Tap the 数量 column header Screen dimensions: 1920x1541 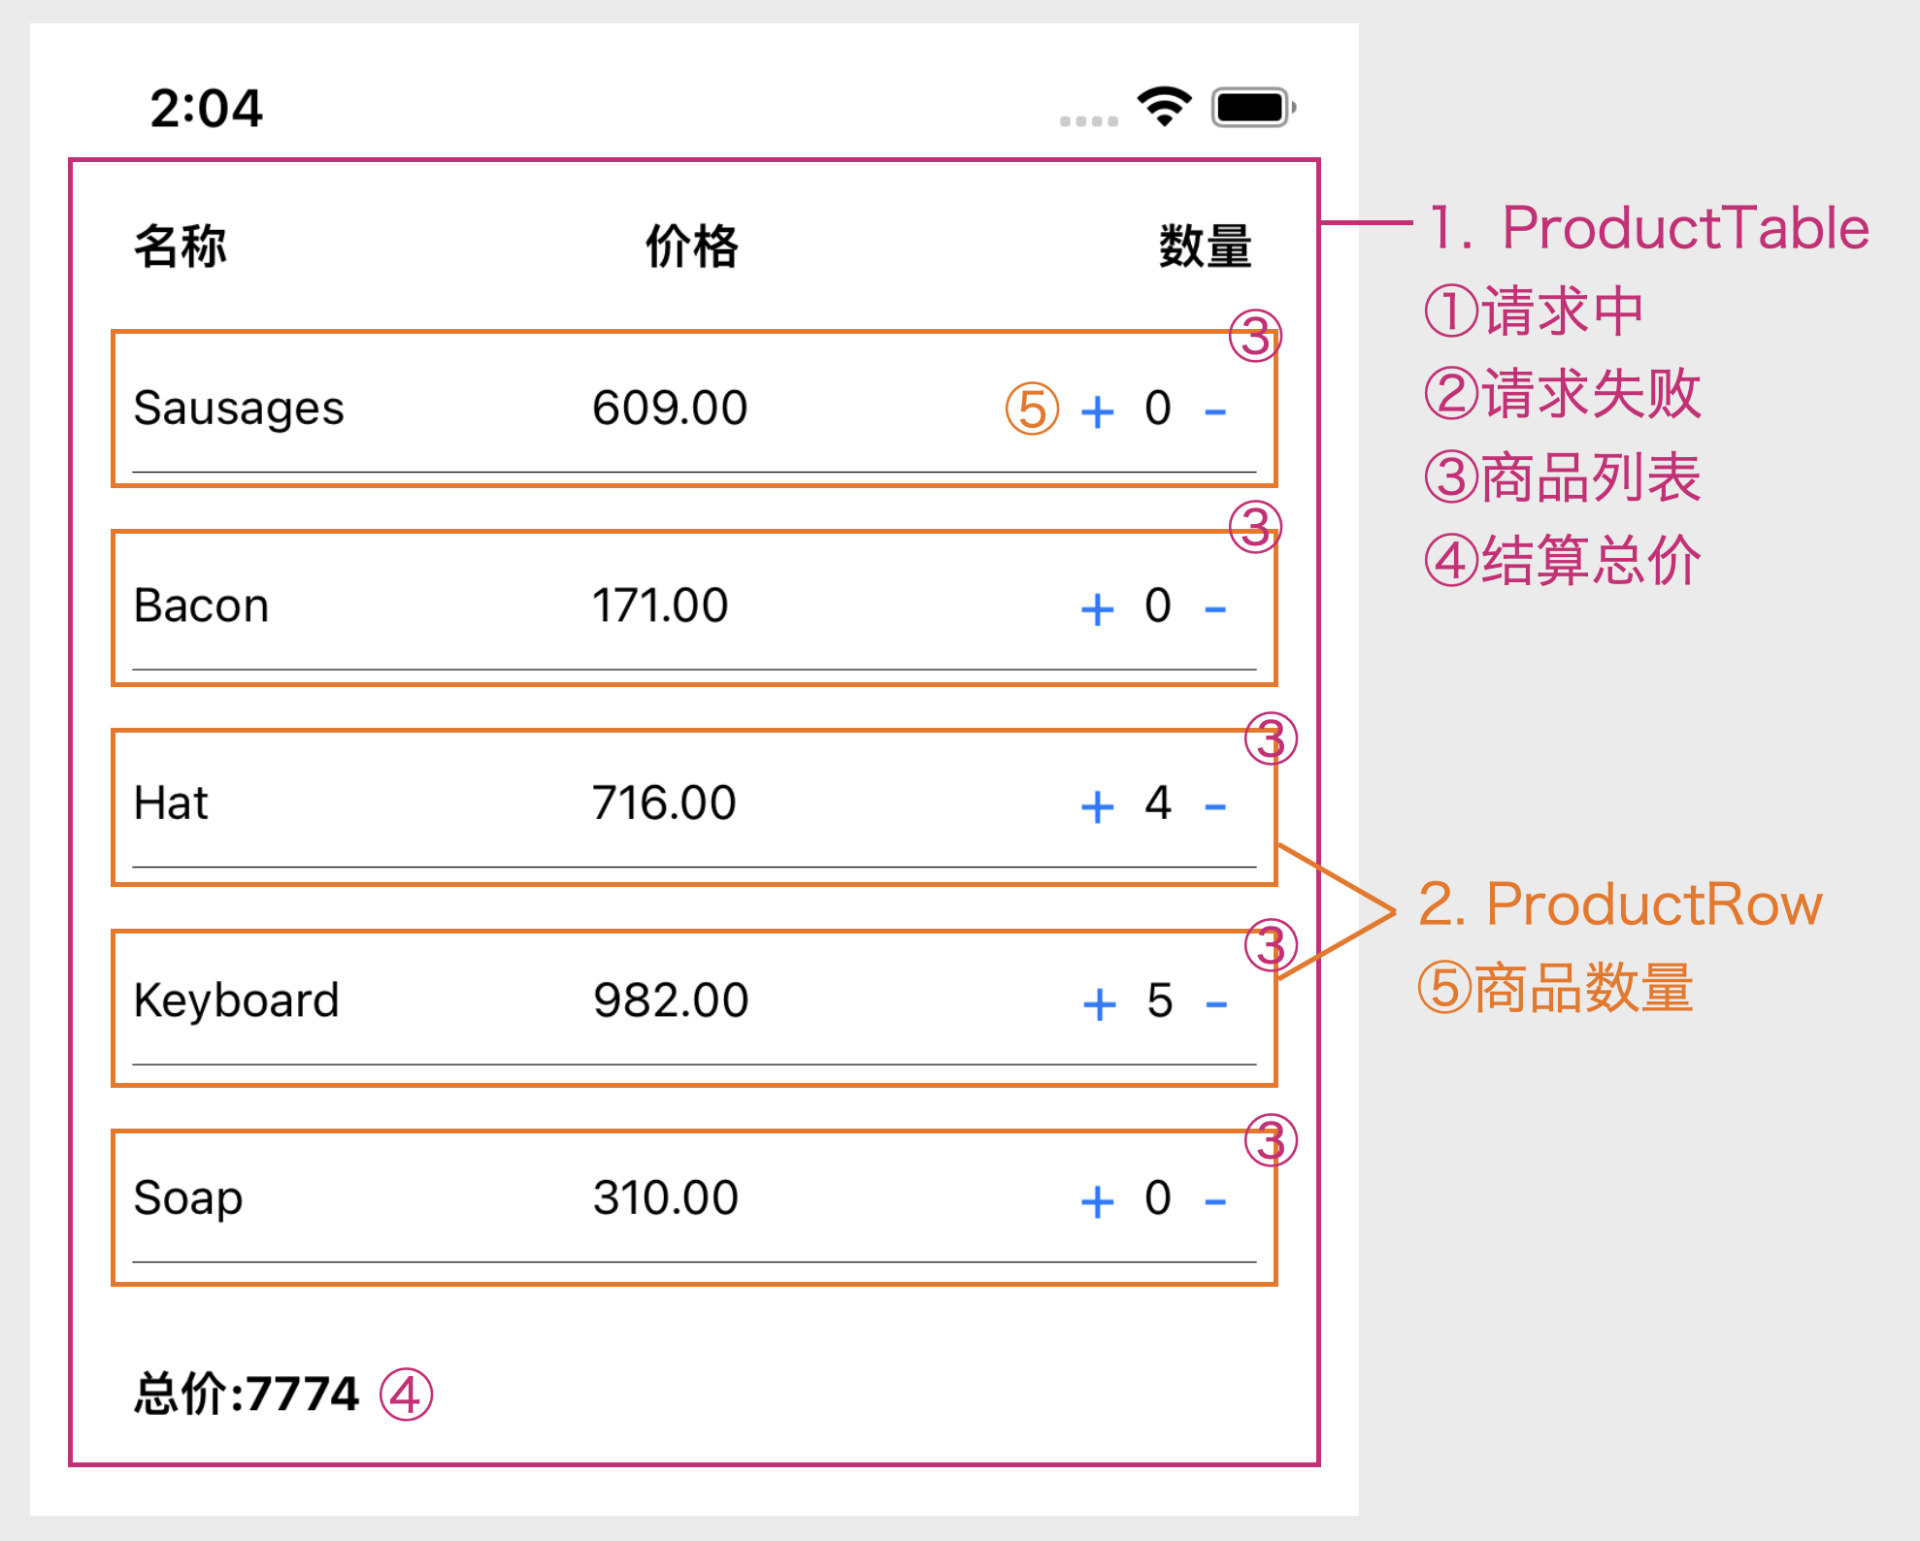tap(1205, 246)
